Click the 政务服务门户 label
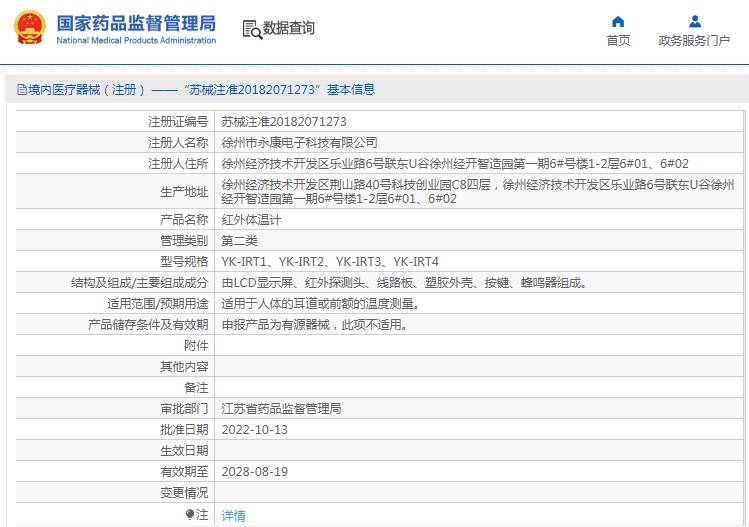This screenshot has height=527, width=749. (694, 41)
